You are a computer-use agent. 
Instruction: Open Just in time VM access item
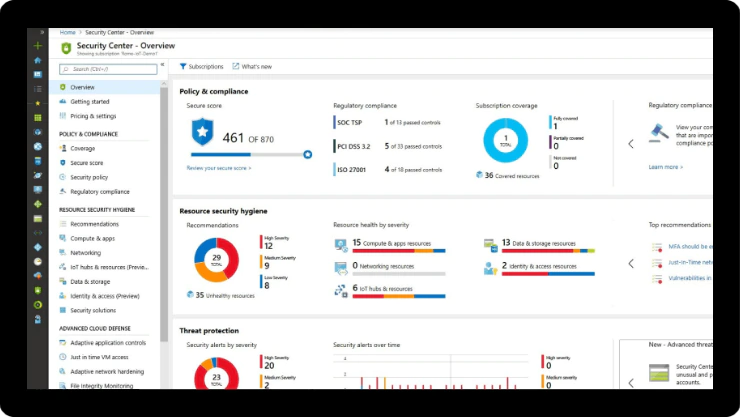(x=99, y=357)
